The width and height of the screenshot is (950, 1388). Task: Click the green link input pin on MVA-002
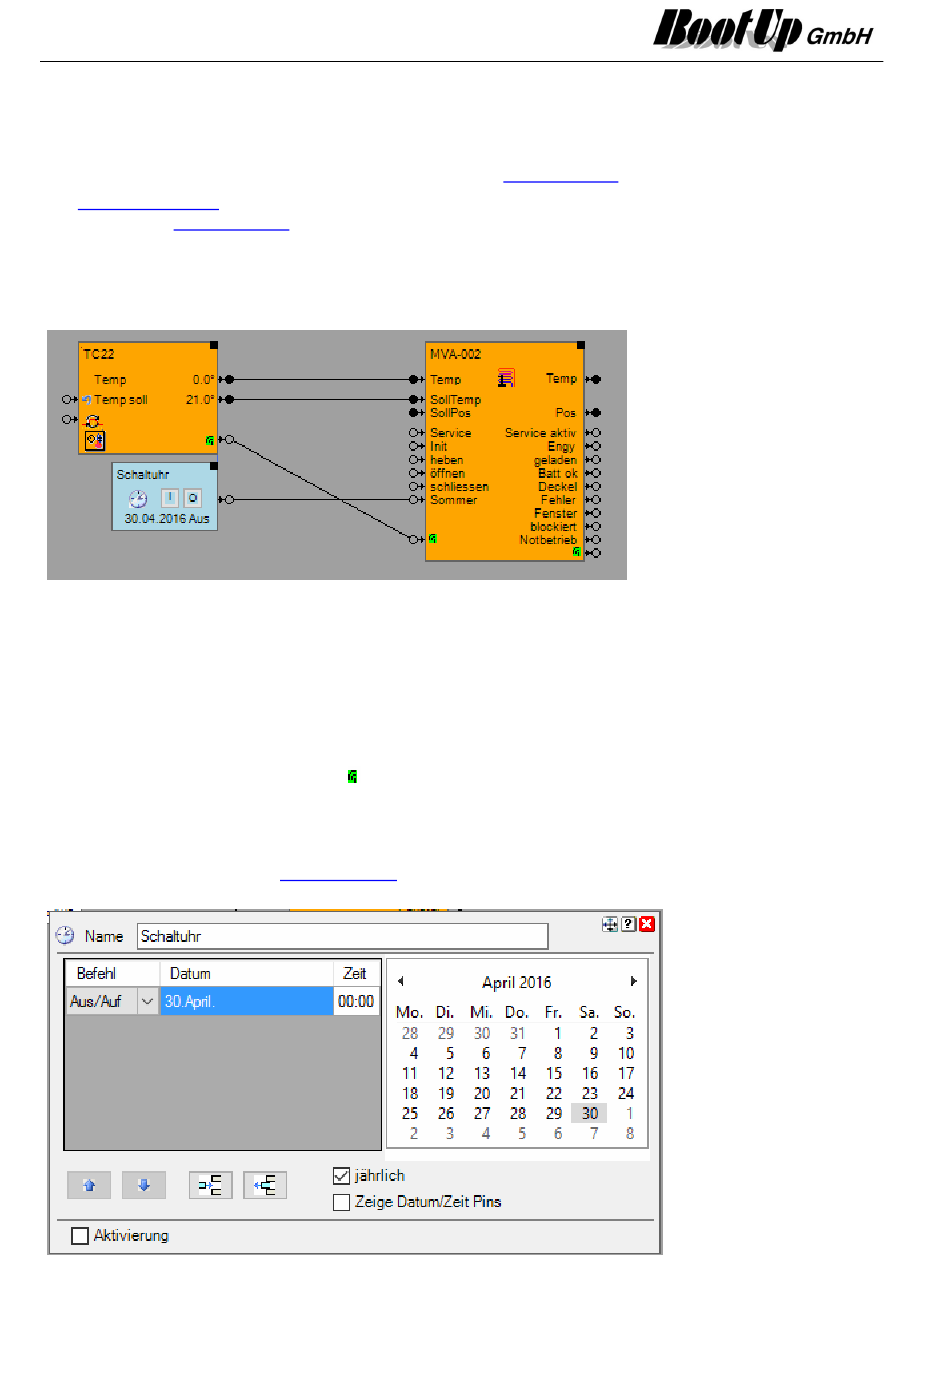pos(433,538)
